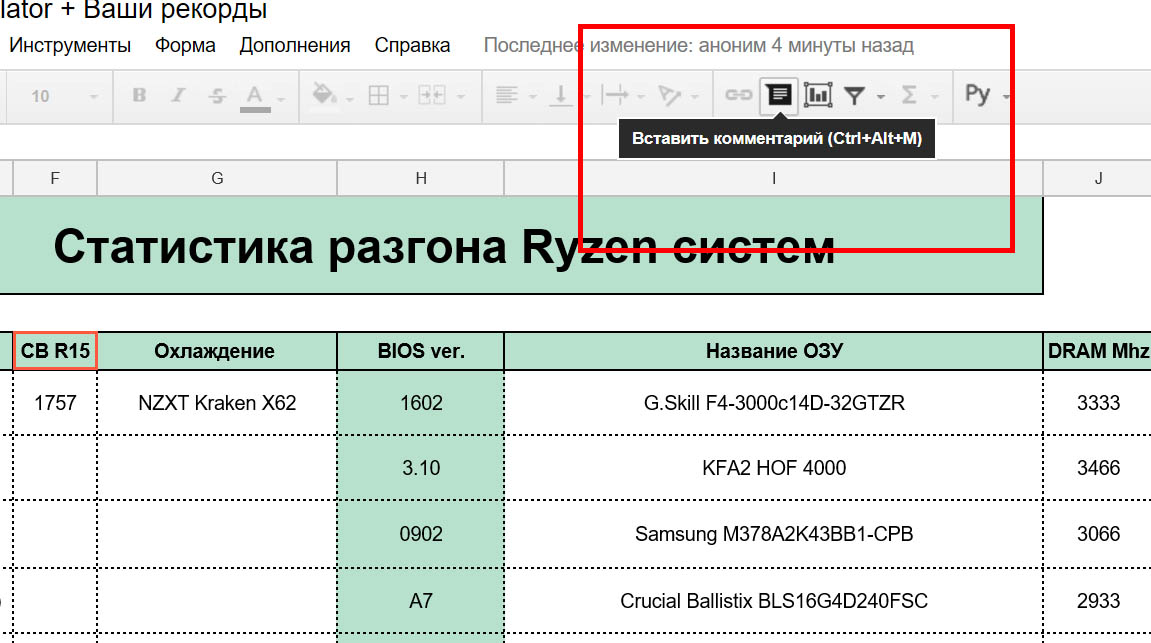Viewport: 1151px width, 643px height.
Task: Select column J header
Action: [1097, 178]
